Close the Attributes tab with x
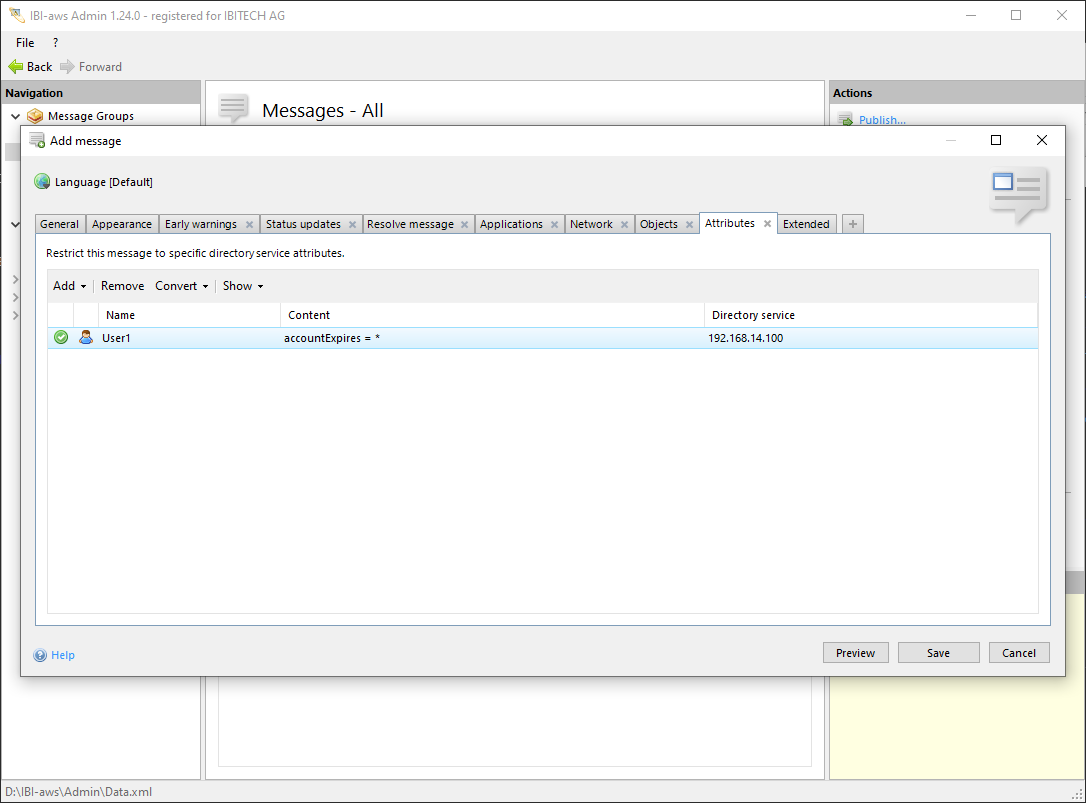This screenshot has width=1086, height=803. click(x=768, y=224)
